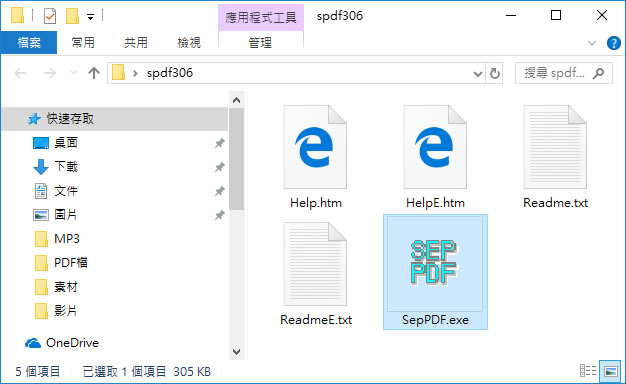
Task: Click the Help.htm file name label
Action: 316,203
